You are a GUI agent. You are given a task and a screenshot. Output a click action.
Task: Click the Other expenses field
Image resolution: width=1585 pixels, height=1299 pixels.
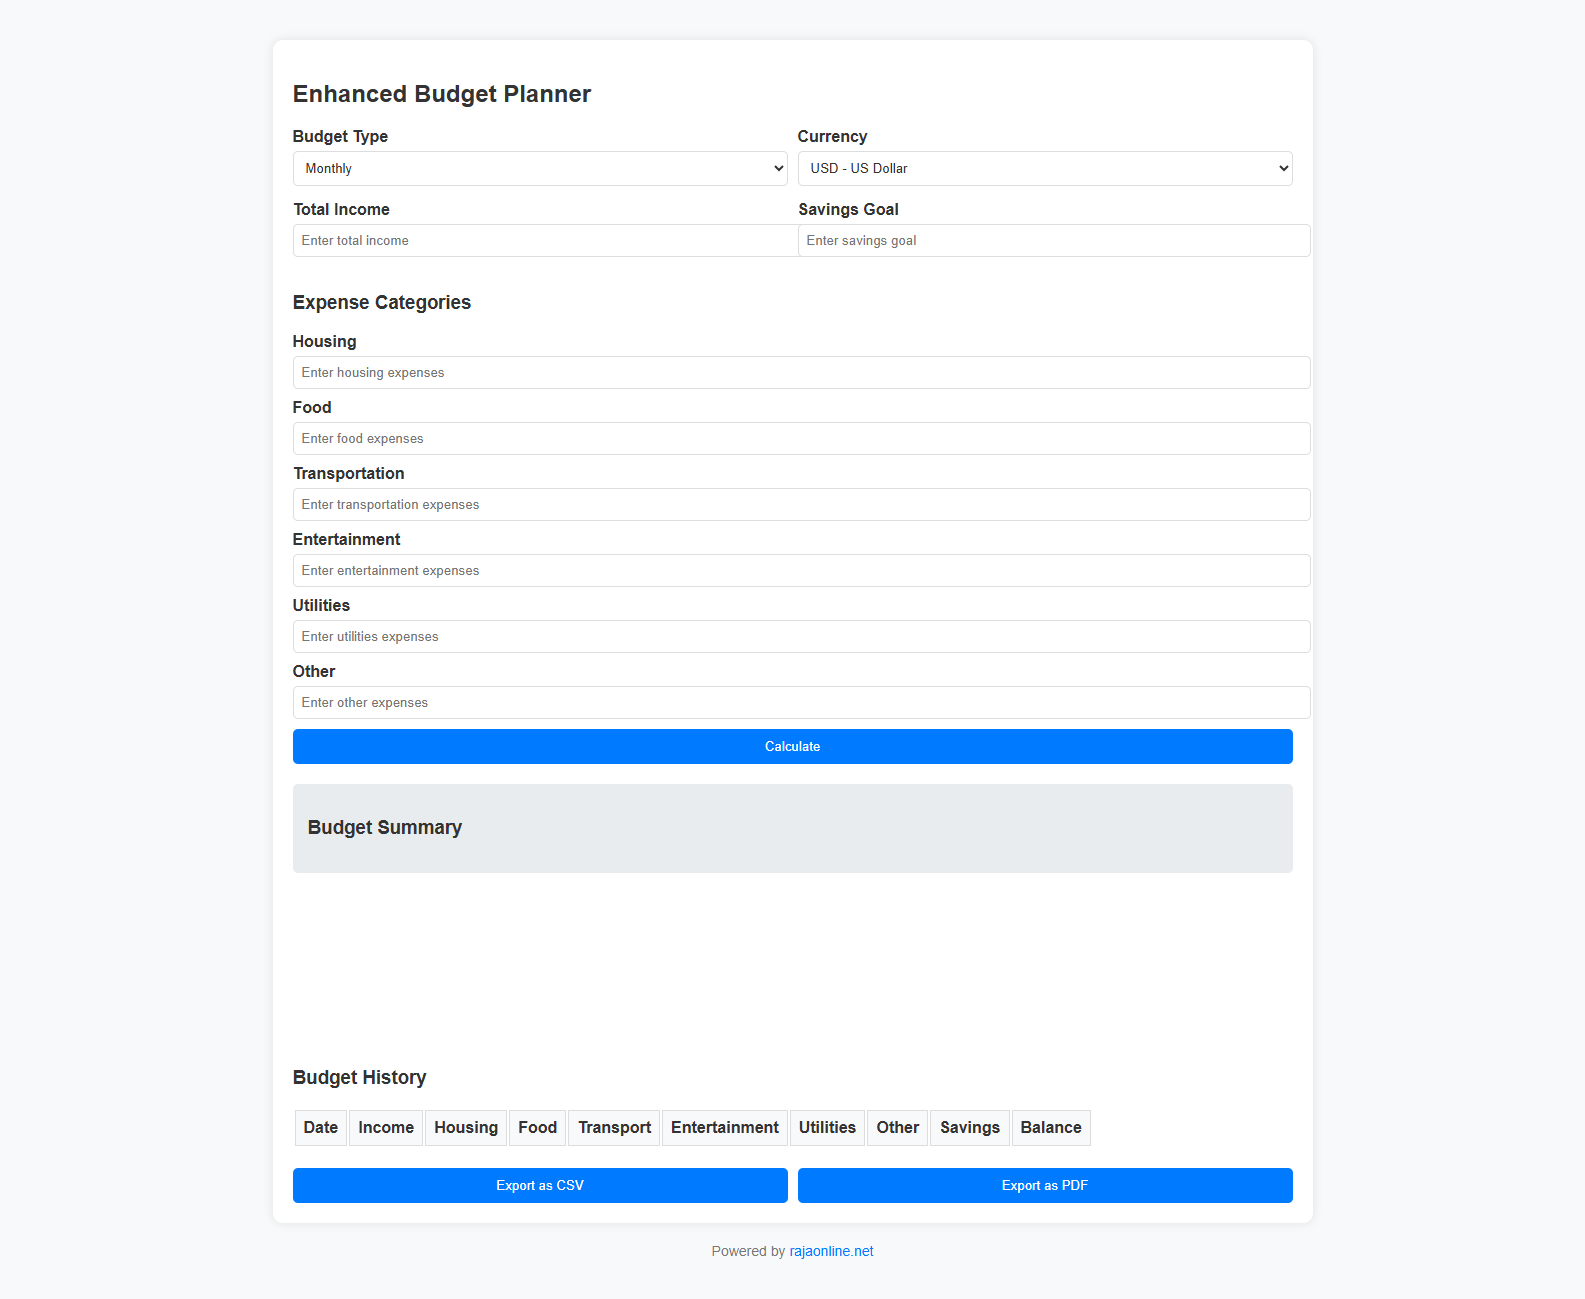tap(802, 702)
